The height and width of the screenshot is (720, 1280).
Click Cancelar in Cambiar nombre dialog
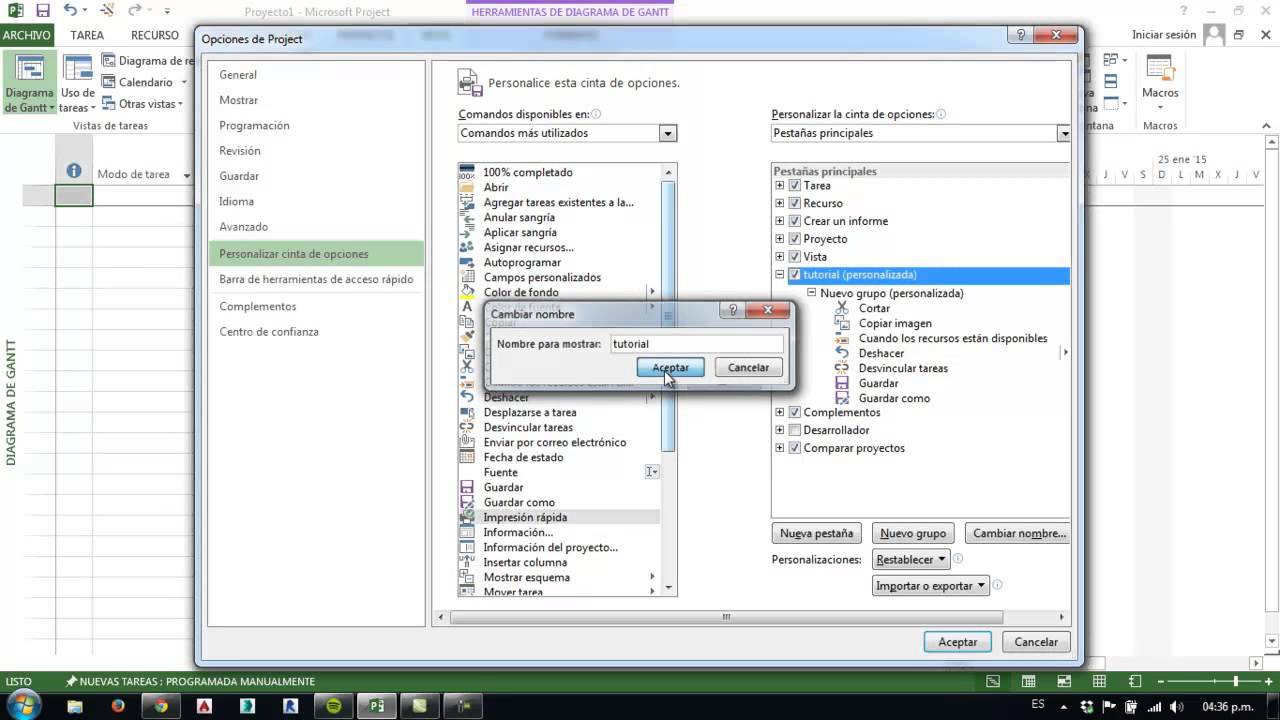748,368
